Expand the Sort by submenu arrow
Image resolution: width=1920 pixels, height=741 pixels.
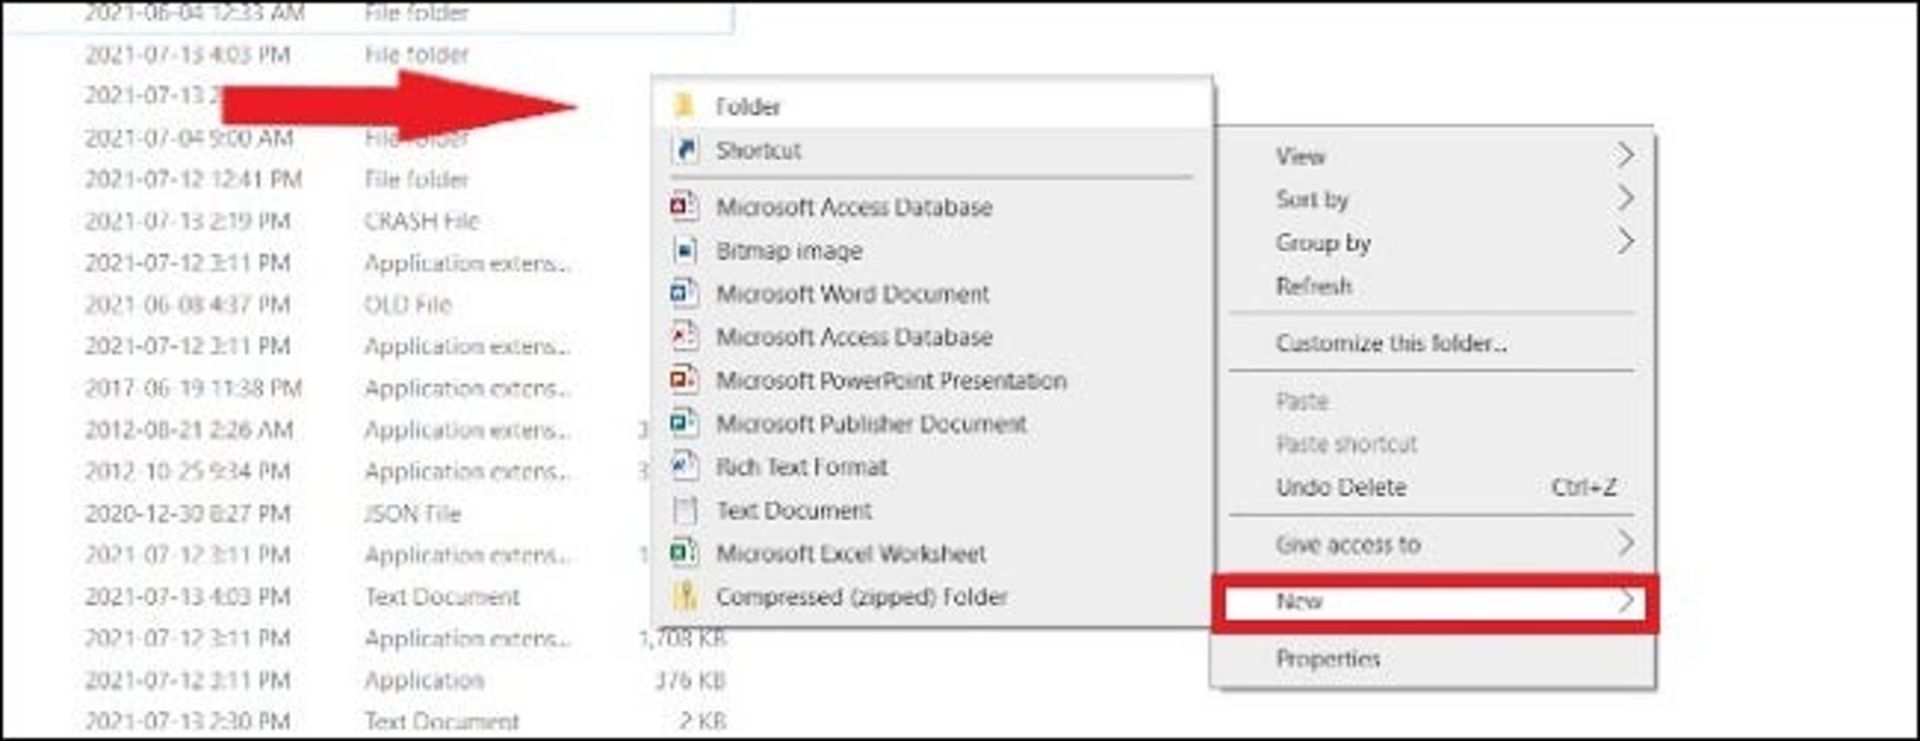click(1625, 198)
